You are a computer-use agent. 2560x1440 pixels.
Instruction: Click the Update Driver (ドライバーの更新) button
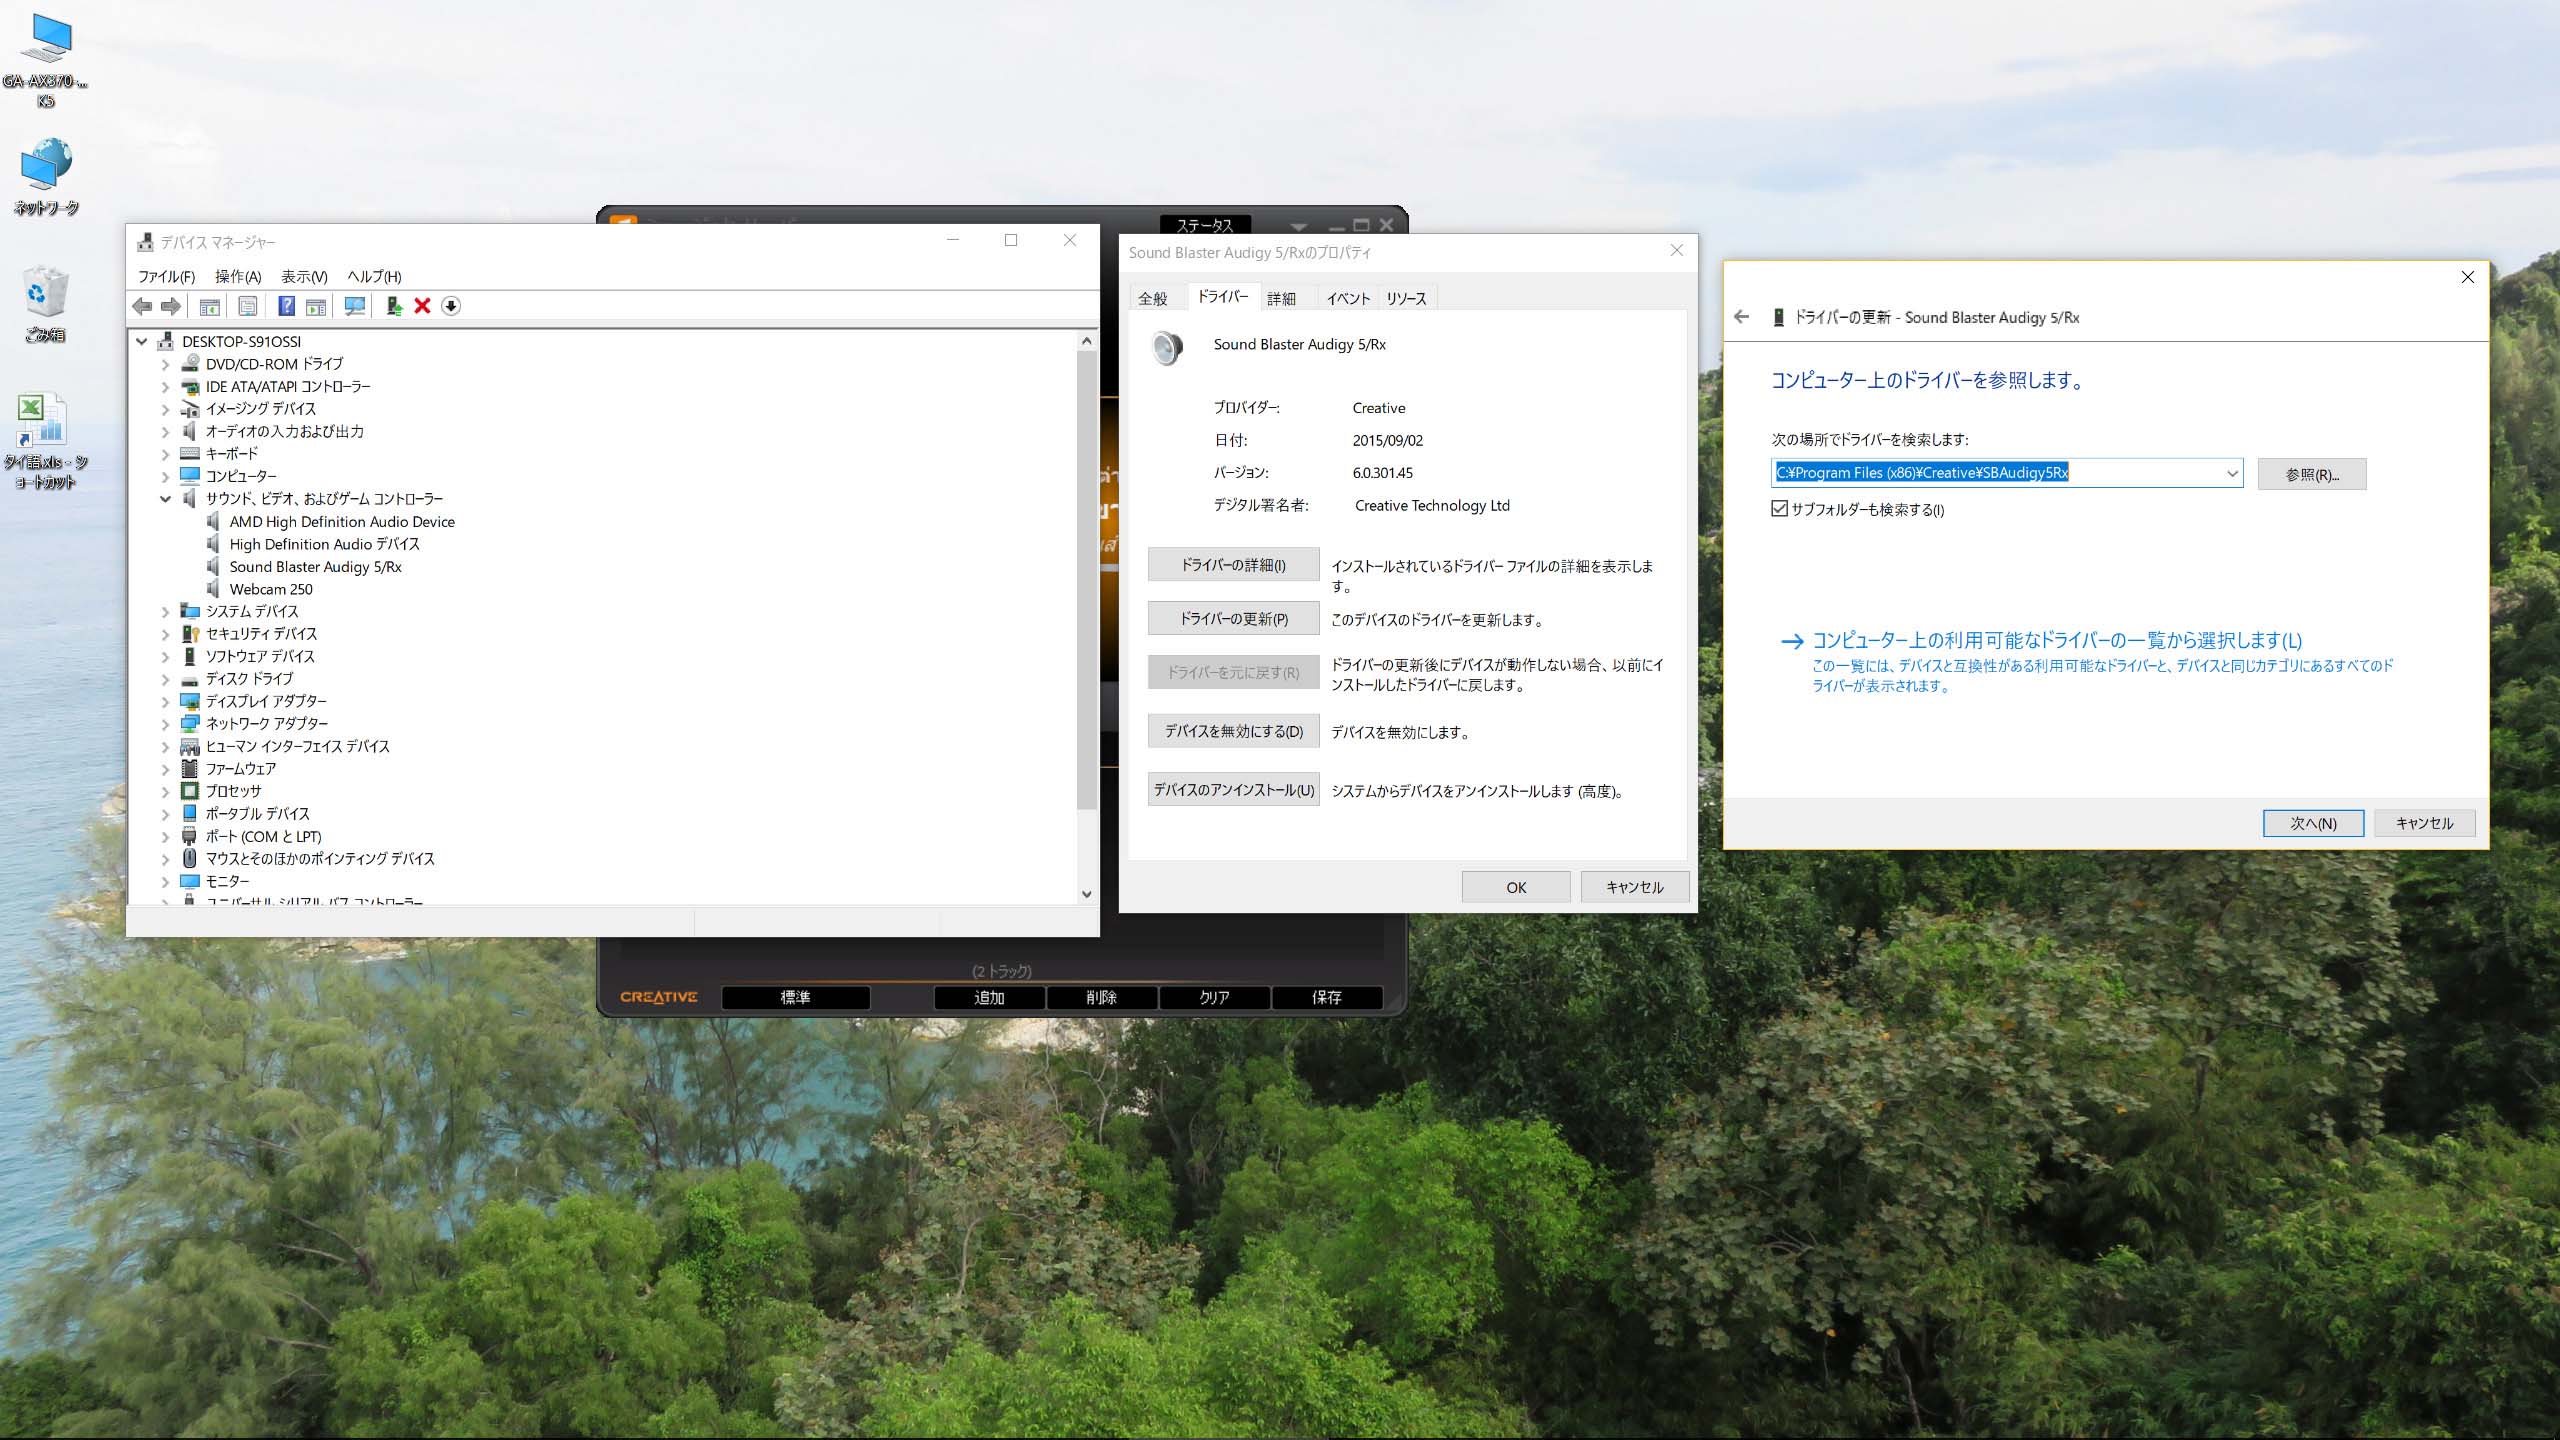(1233, 619)
